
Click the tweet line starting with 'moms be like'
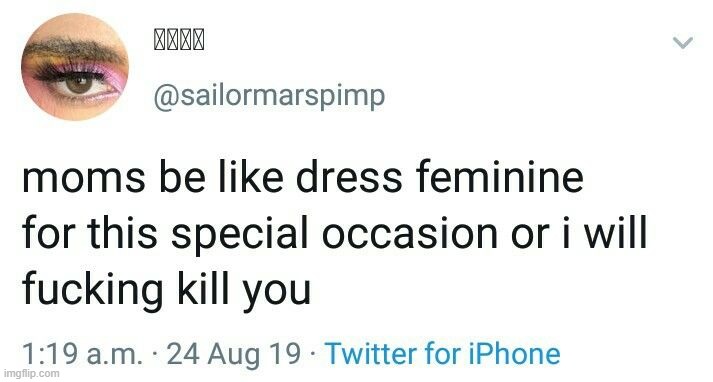tap(303, 178)
